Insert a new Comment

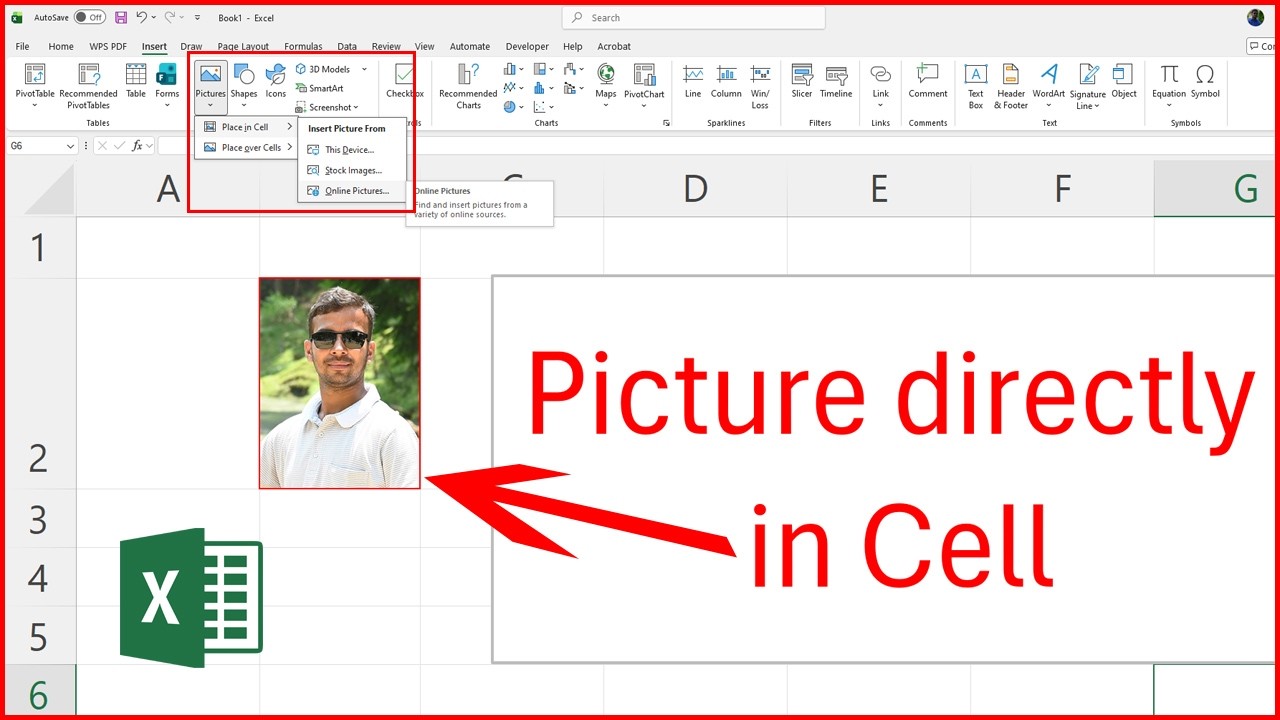click(x=928, y=82)
